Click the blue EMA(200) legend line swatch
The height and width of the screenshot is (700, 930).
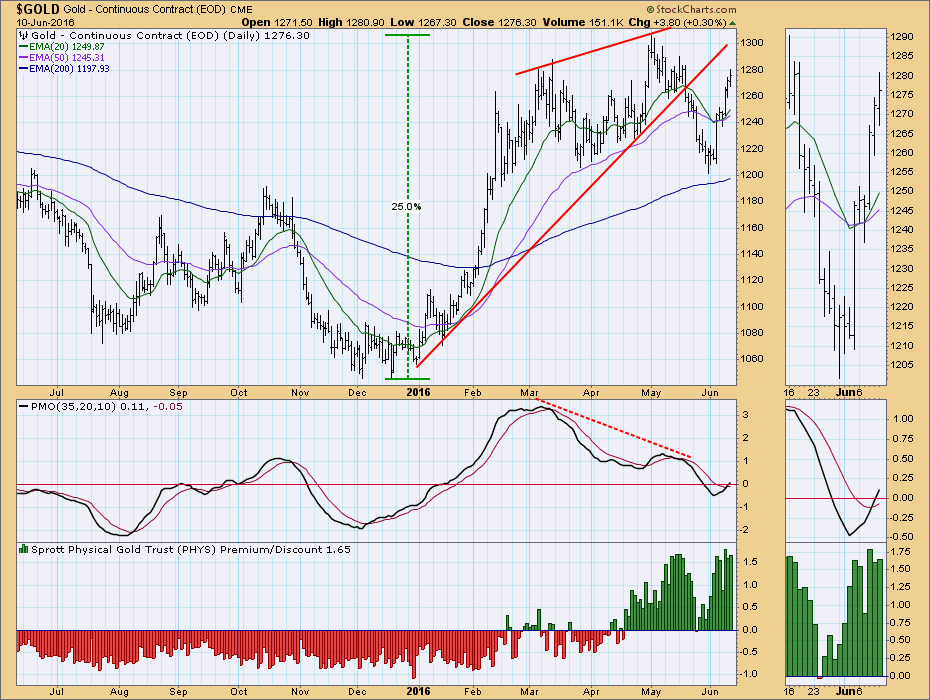[24, 70]
